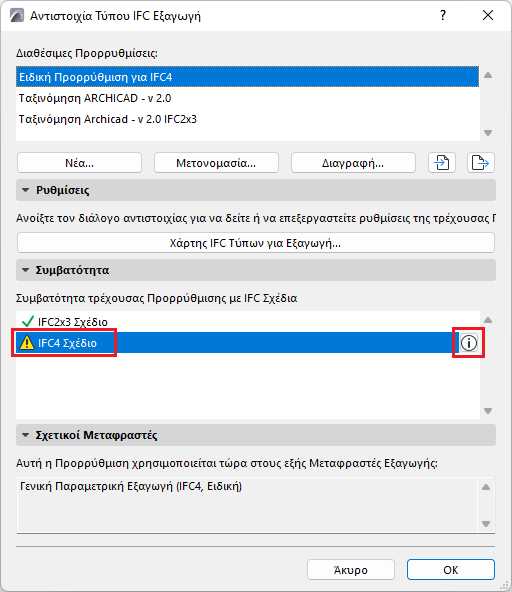Close the dialog with the X button

tap(488, 15)
